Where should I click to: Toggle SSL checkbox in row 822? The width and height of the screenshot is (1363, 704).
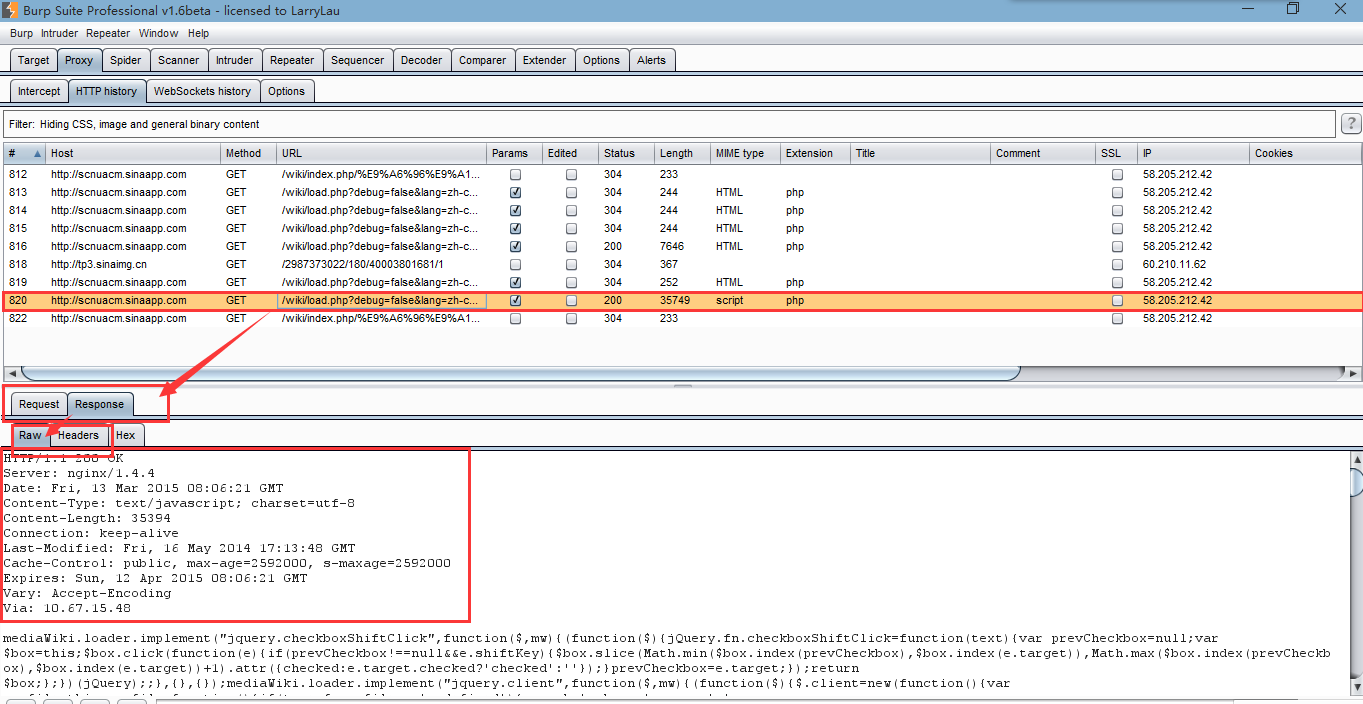tap(1118, 318)
